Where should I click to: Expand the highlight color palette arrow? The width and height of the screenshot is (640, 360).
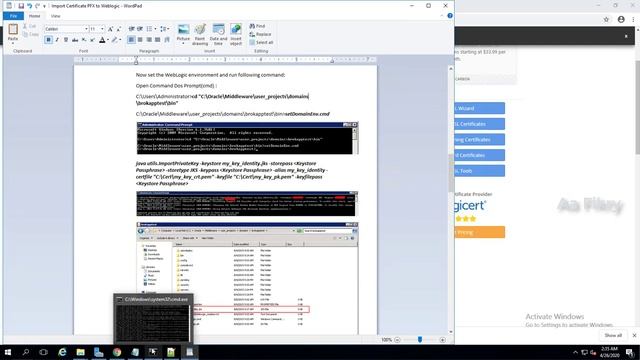(x=120, y=40)
